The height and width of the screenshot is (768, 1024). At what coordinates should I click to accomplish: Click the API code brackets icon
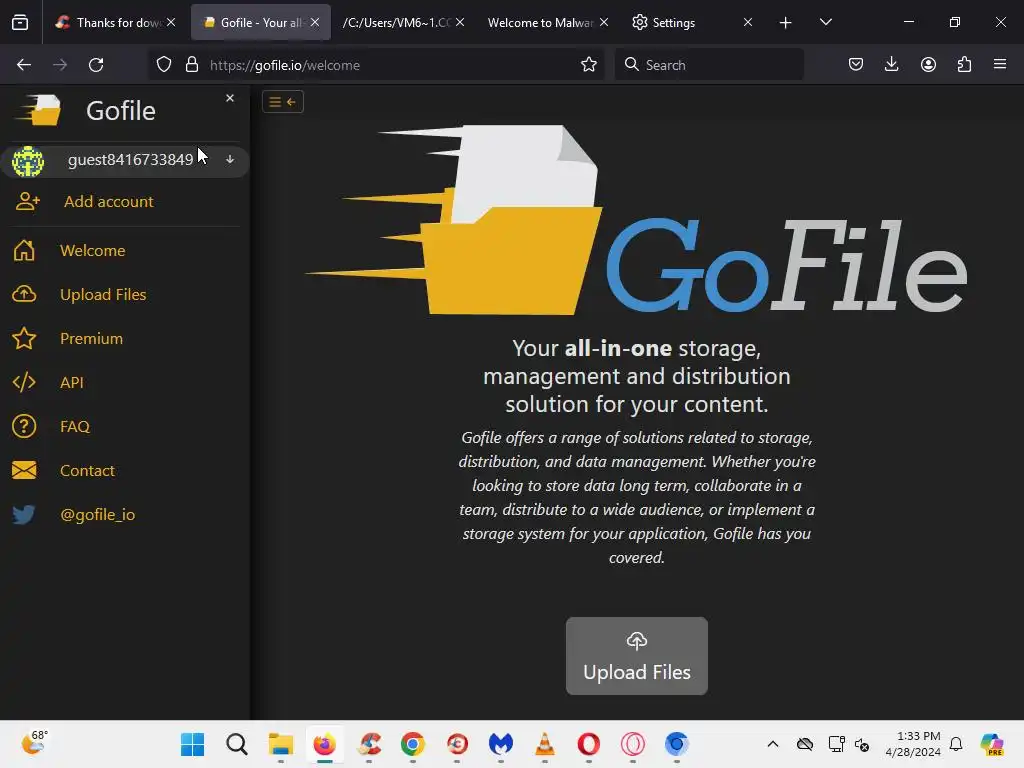[x=24, y=382]
